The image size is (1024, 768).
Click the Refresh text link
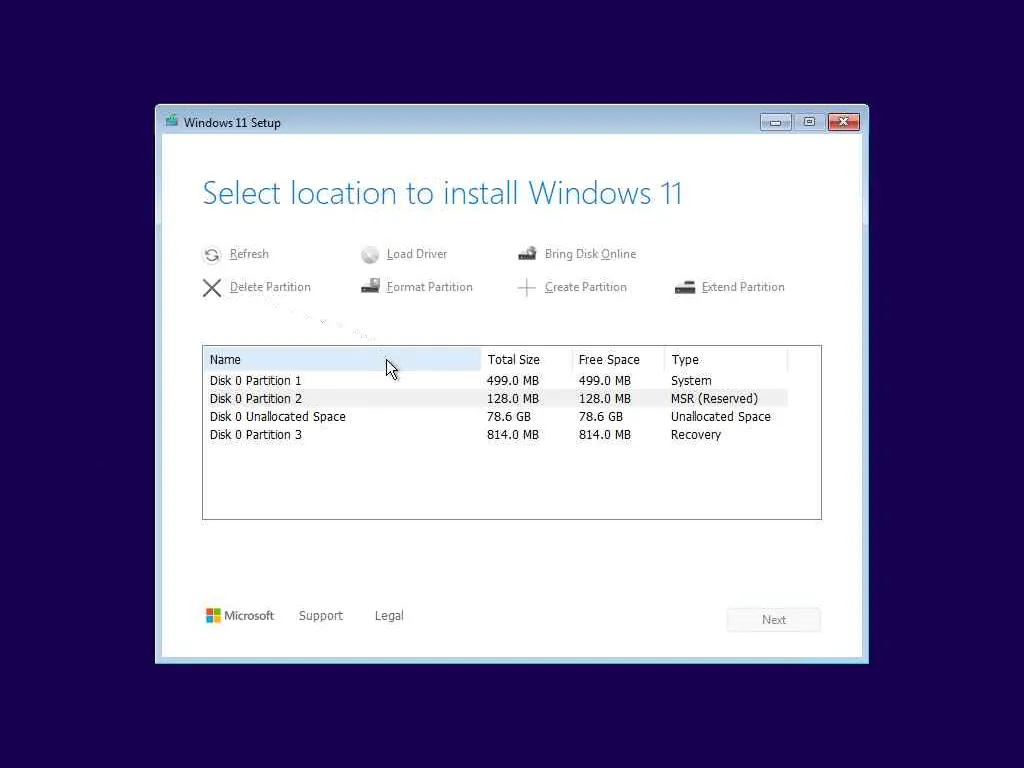(x=249, y=254)
